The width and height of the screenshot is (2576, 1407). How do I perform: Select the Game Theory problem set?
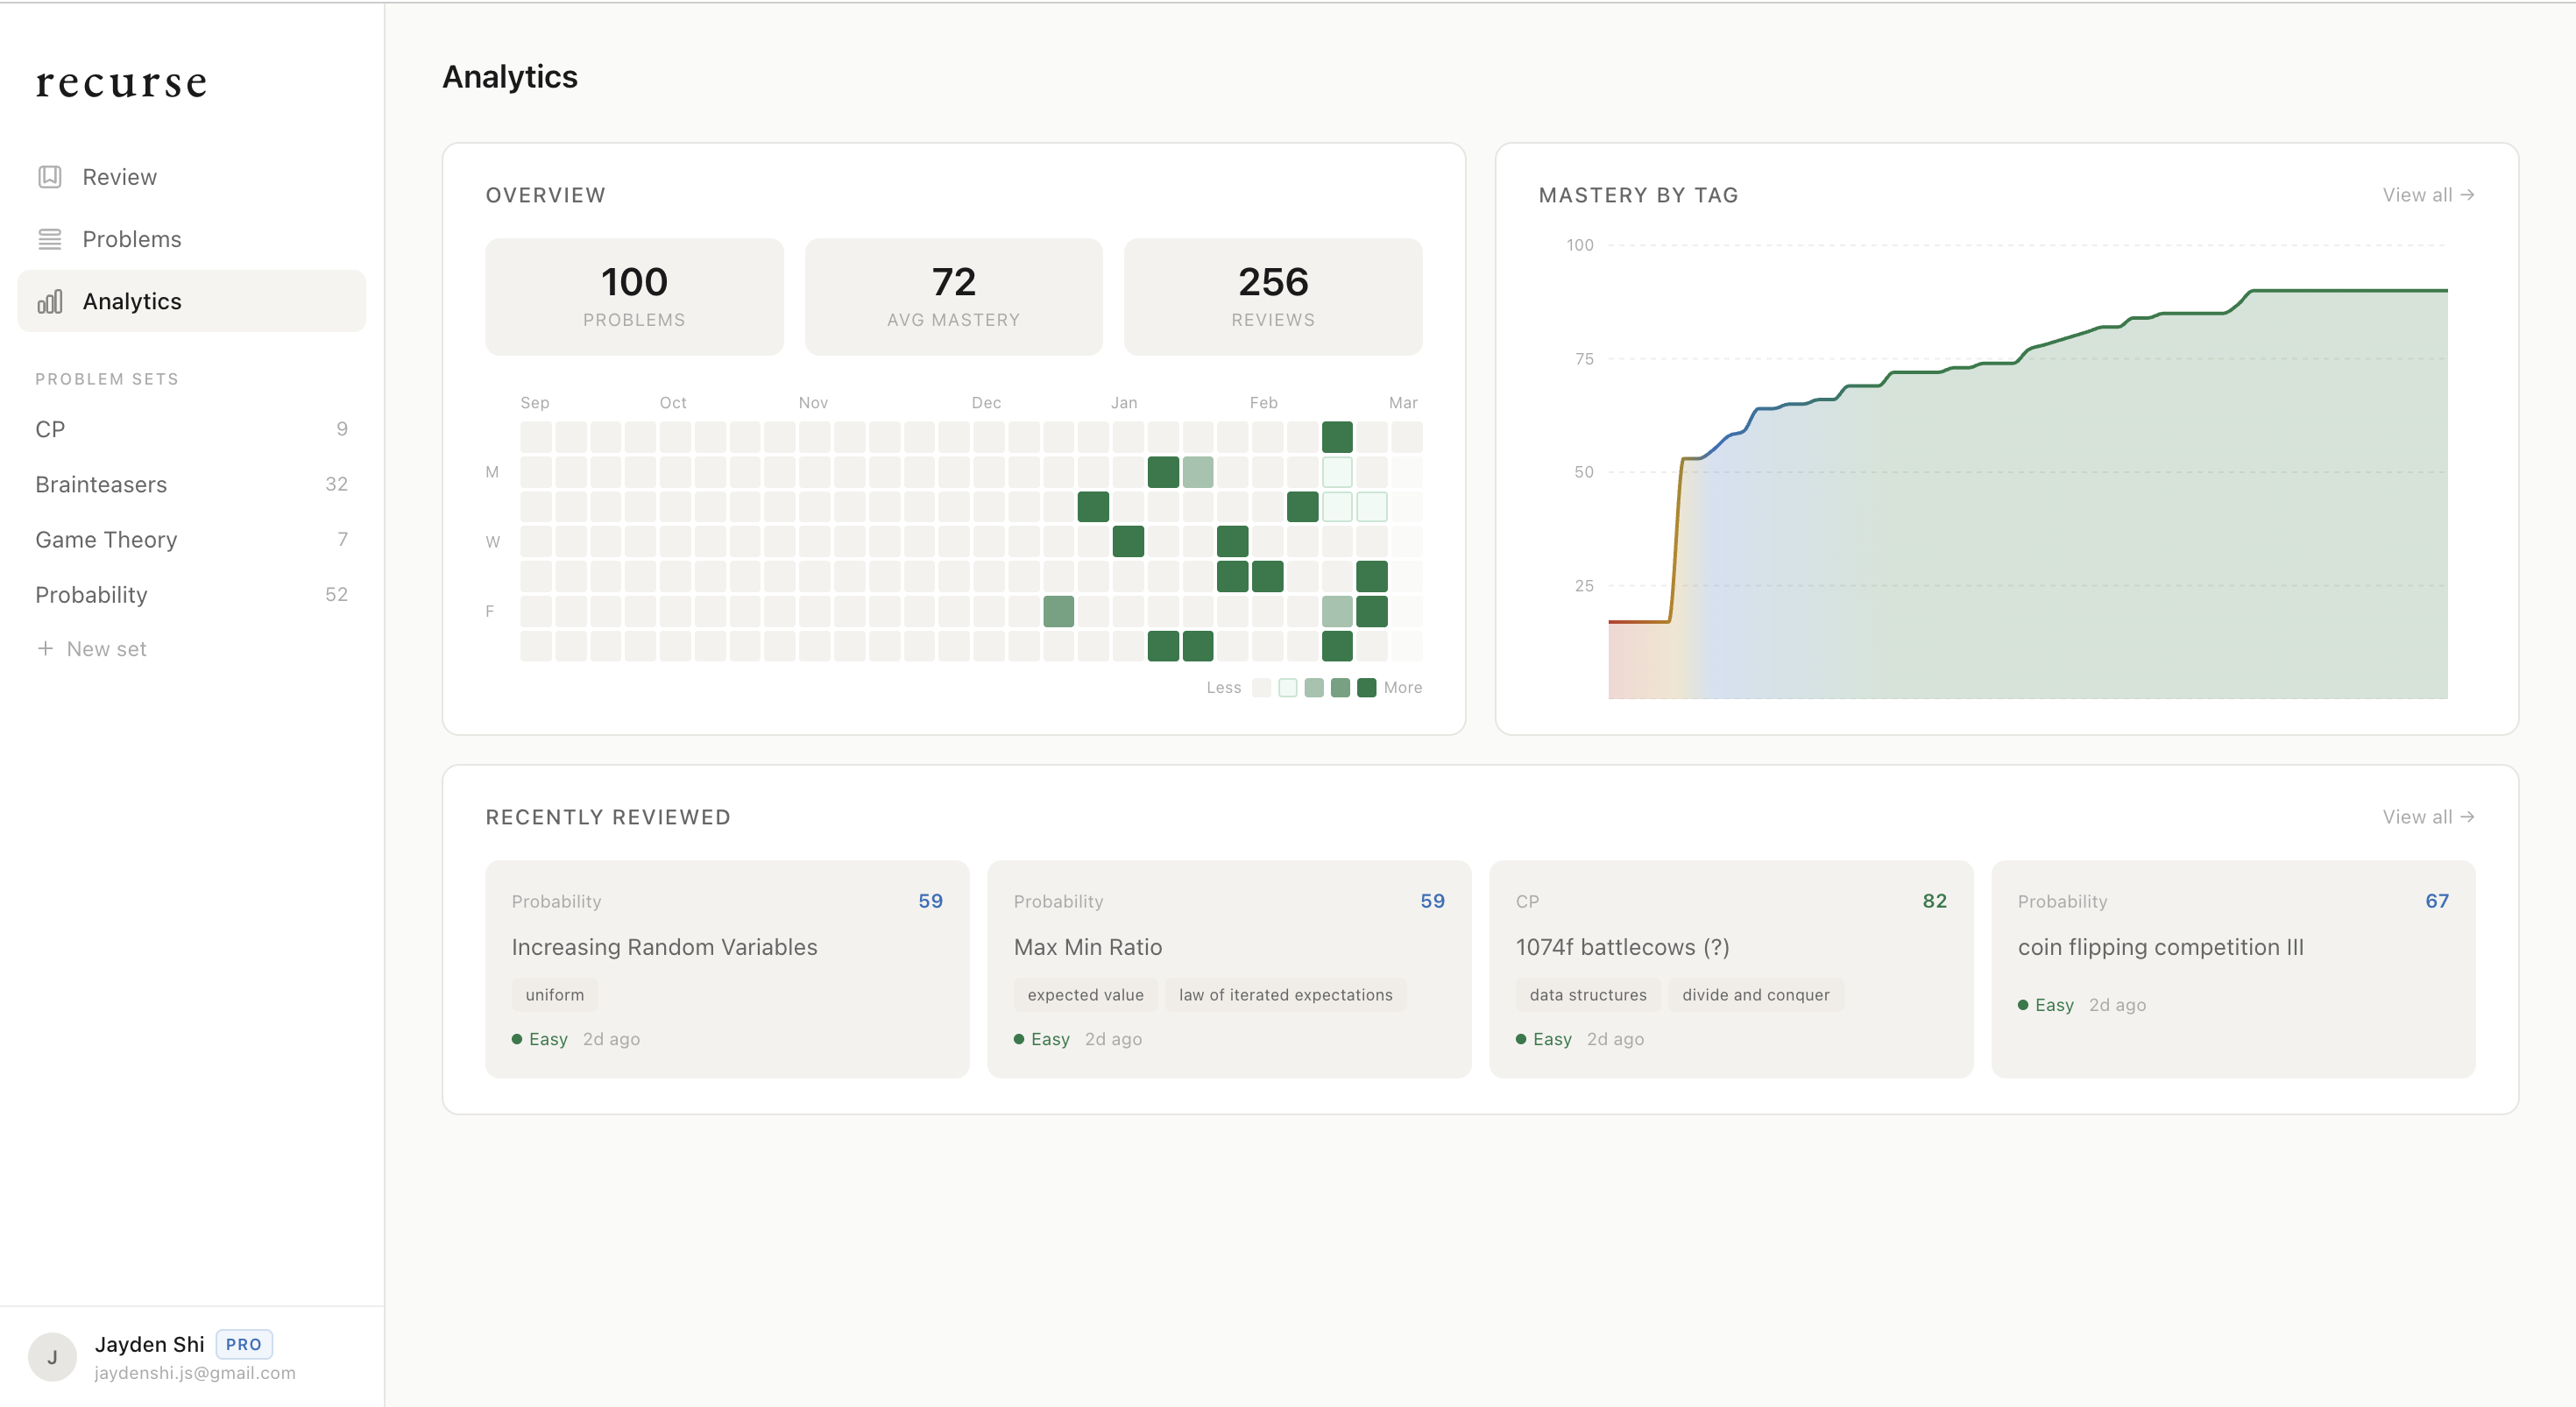[106, 540]
